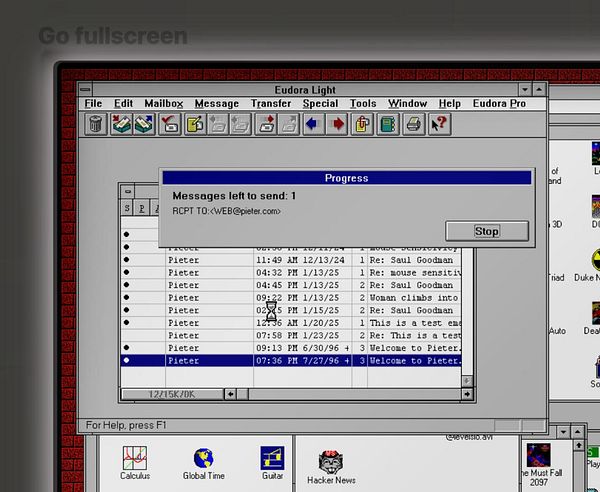
Task: Click the Print toolbar icon
Action: click(x=414, y=124)
